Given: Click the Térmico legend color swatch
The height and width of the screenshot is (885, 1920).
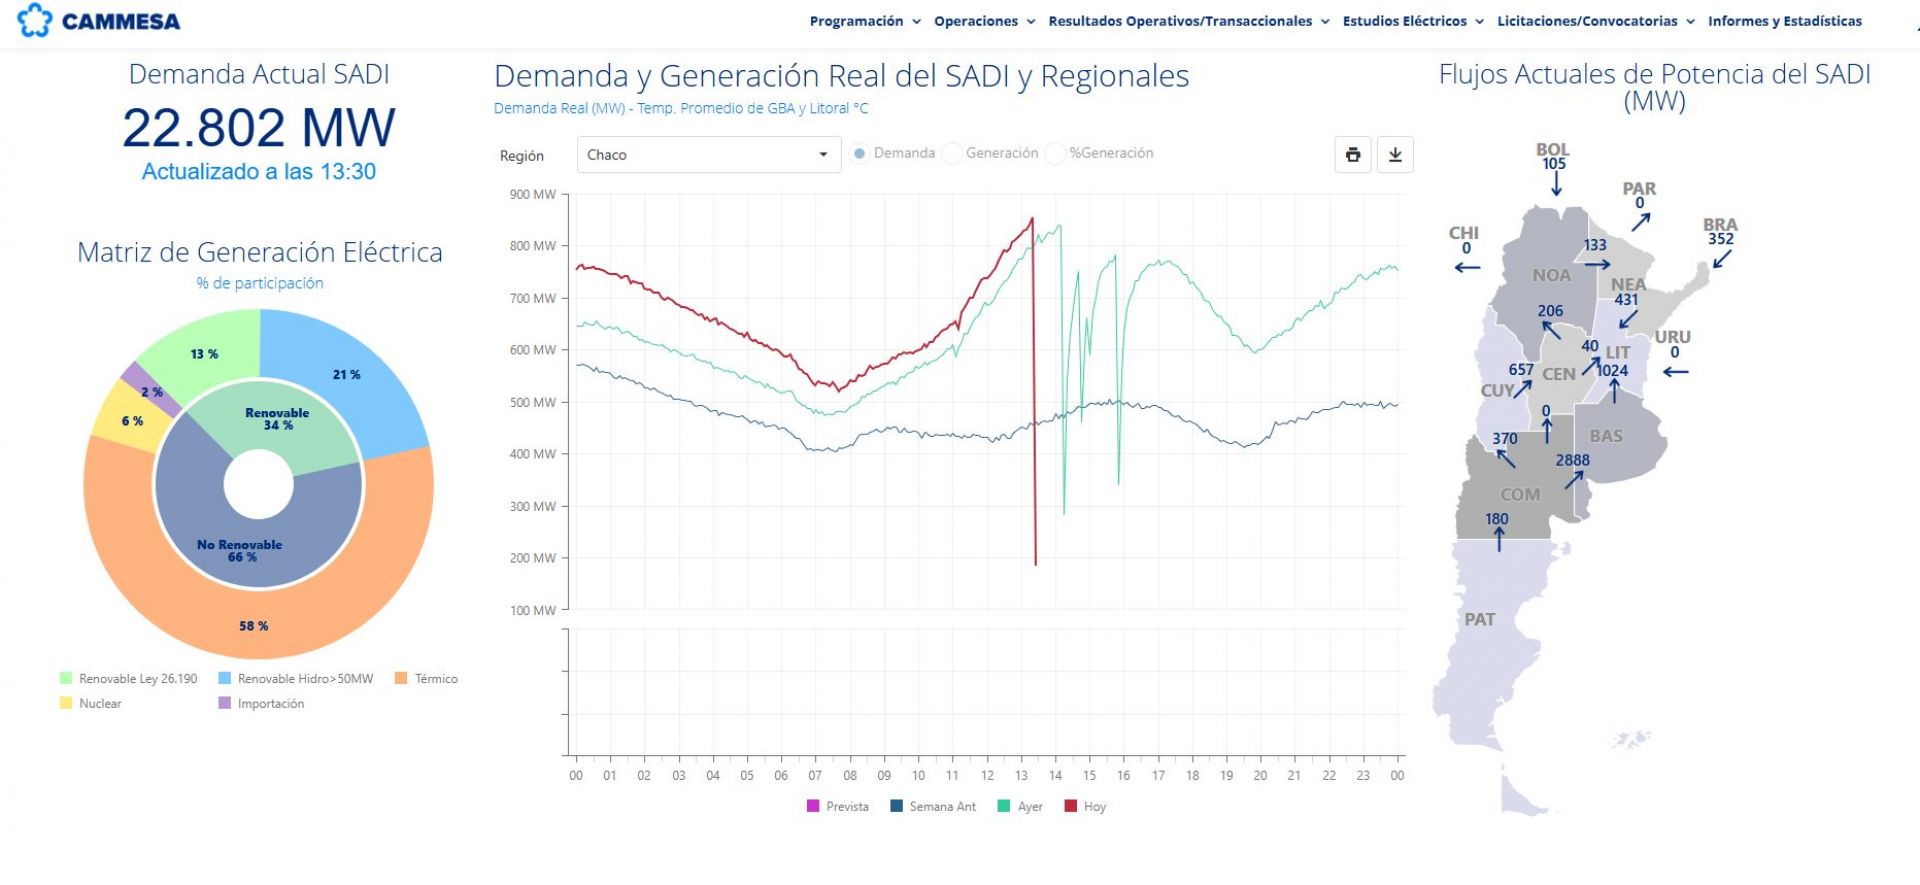Looking at the screenshot, I should (x=401, y=678).
